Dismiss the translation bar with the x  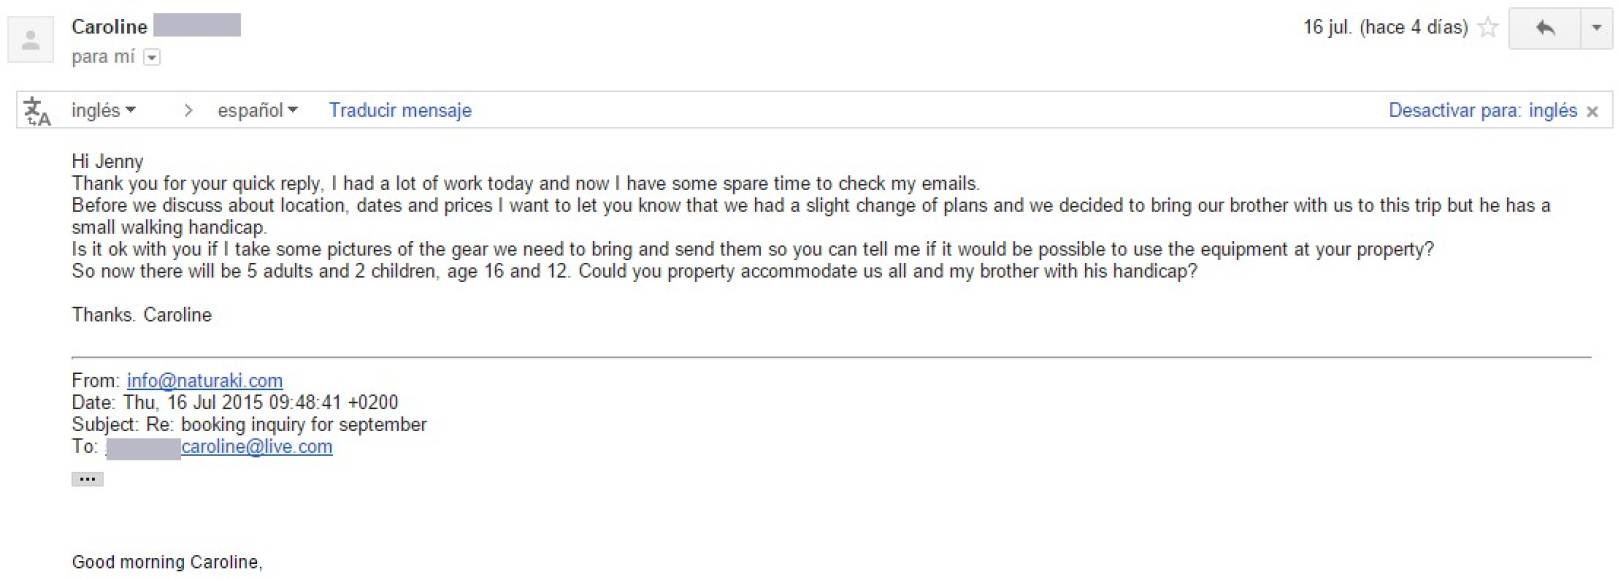coord(1592,112)
